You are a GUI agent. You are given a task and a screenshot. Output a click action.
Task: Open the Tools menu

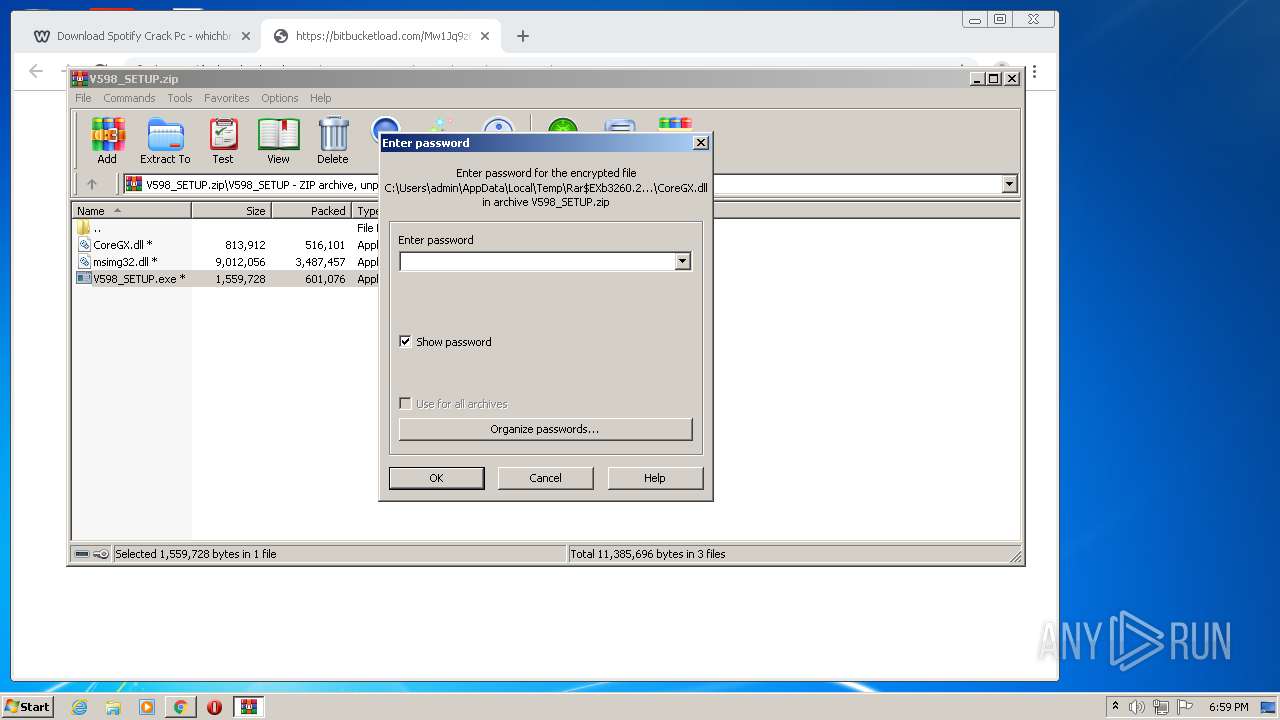pyautogui.click(x=180, y=98)
